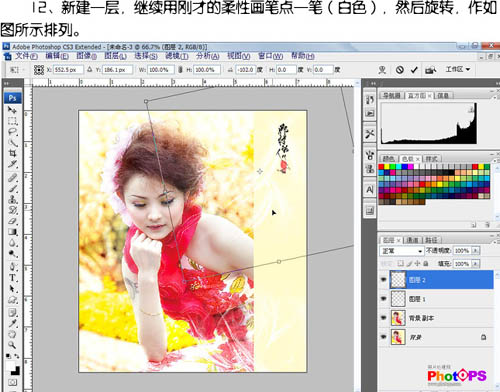
Task: Hide layer 图层 2 with its eye icon
Action: tap(384, 280)
